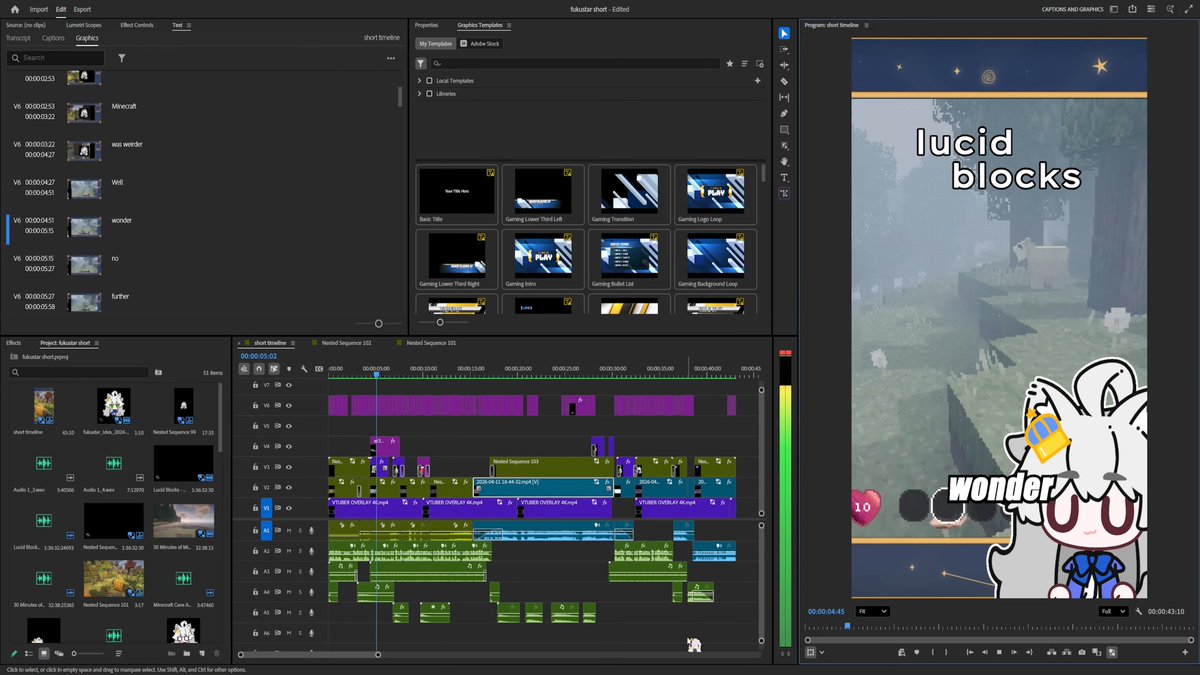The height and width of the screenshot is (675, 1200).
Task: Open the Transcript tab
Action: (x=18, y=38)
